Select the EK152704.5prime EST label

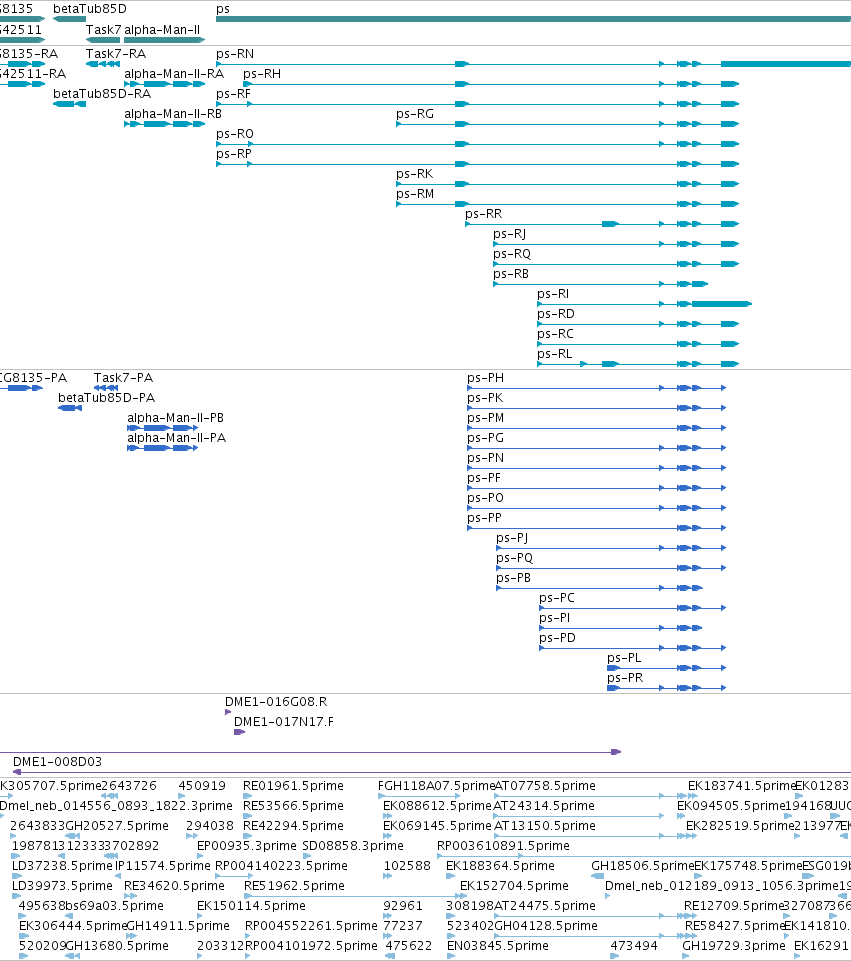(x=515, y=886)
